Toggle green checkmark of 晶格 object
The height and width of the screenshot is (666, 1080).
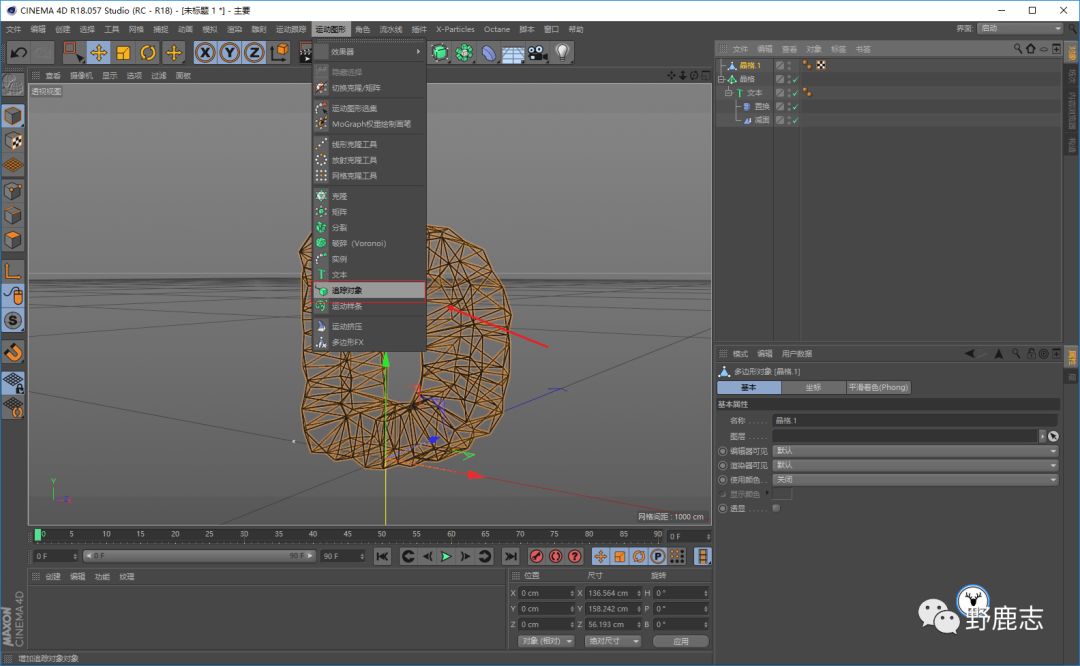click(794, 79)
